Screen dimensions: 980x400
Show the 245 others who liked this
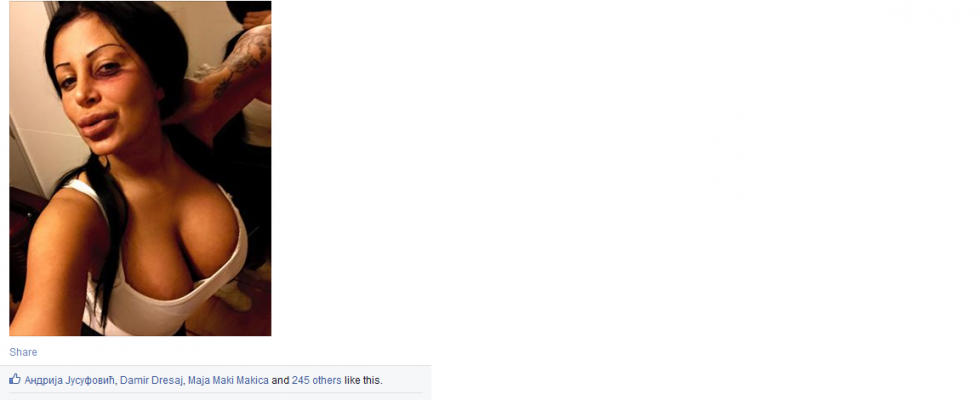tap(316, 380)
